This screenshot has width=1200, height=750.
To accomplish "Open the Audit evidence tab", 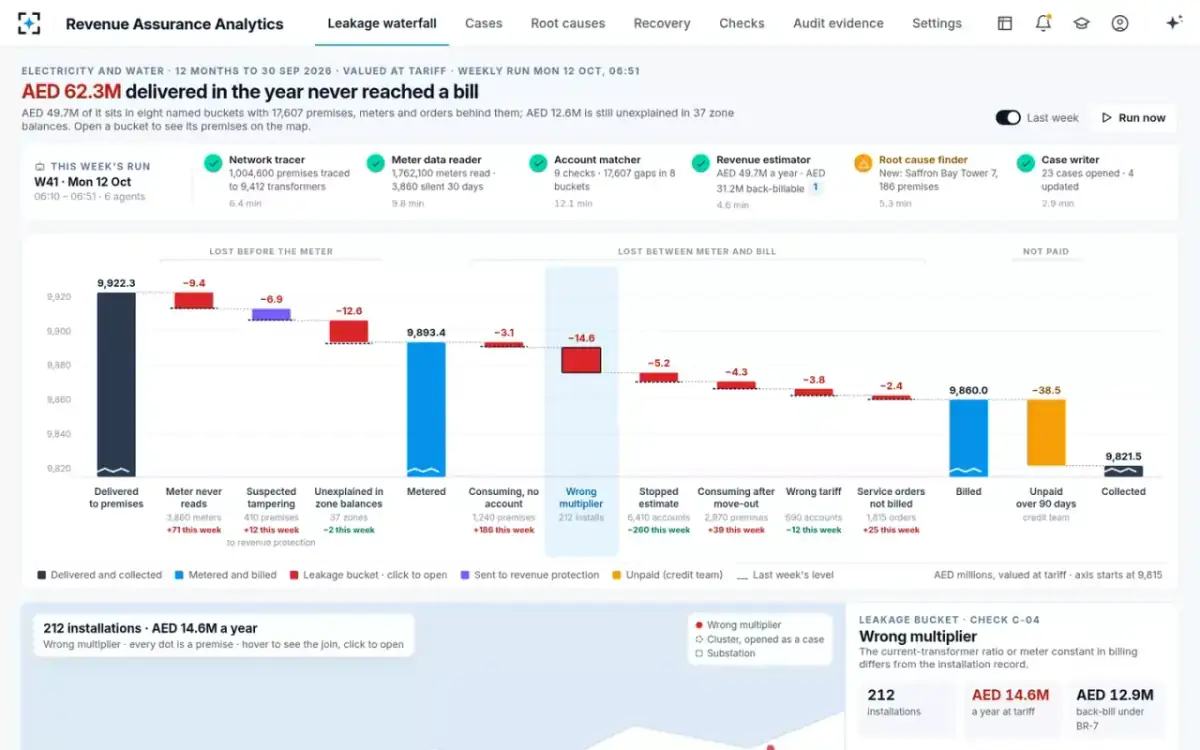I will [x=838, y=23].
